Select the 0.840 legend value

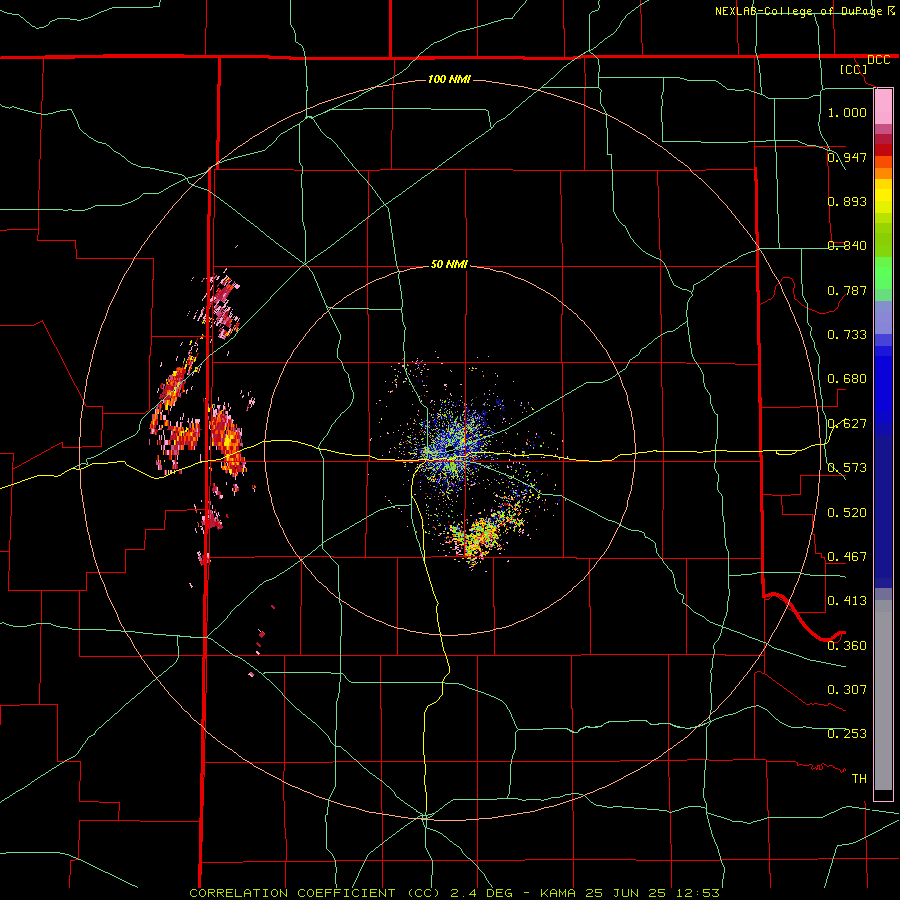click(847, 246)
